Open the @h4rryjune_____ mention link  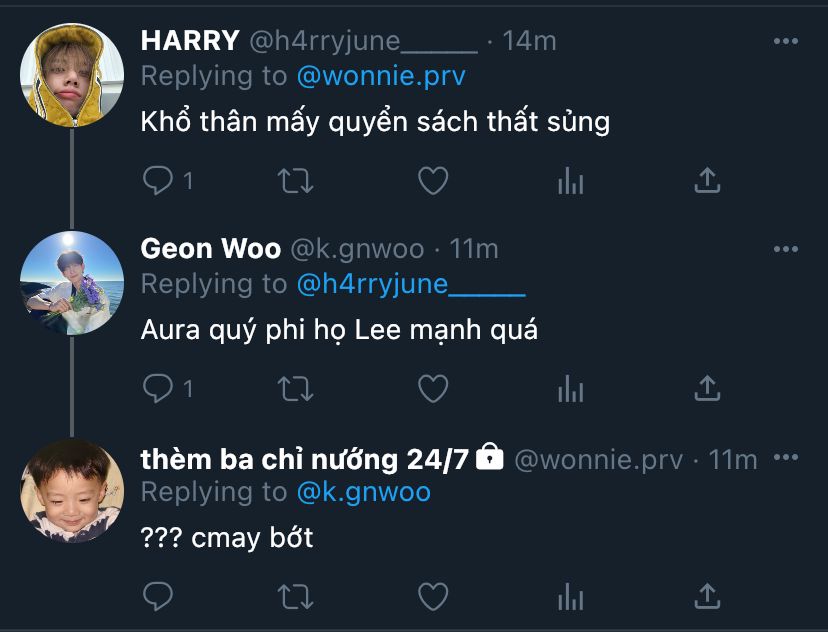[x=411, y=284]
